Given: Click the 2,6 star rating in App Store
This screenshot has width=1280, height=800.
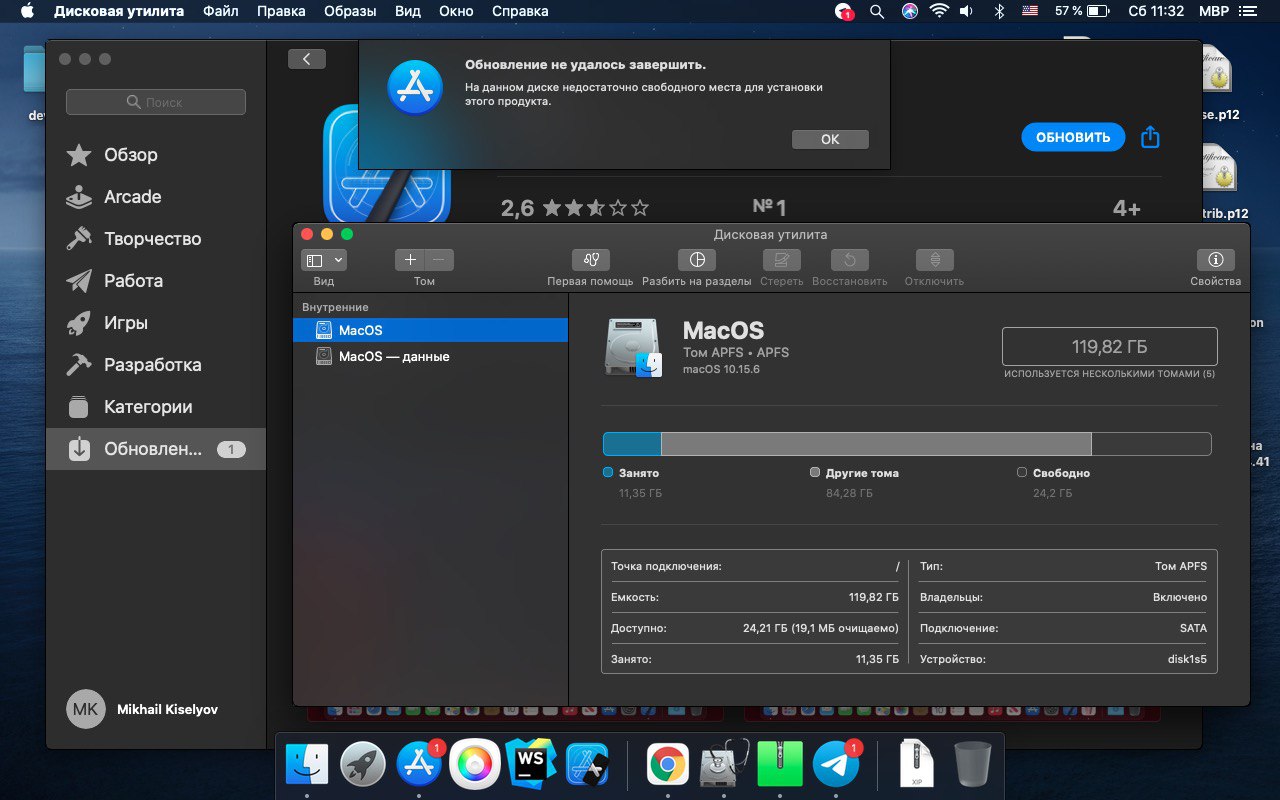Looking at the screenshot, I should [575, 208].
